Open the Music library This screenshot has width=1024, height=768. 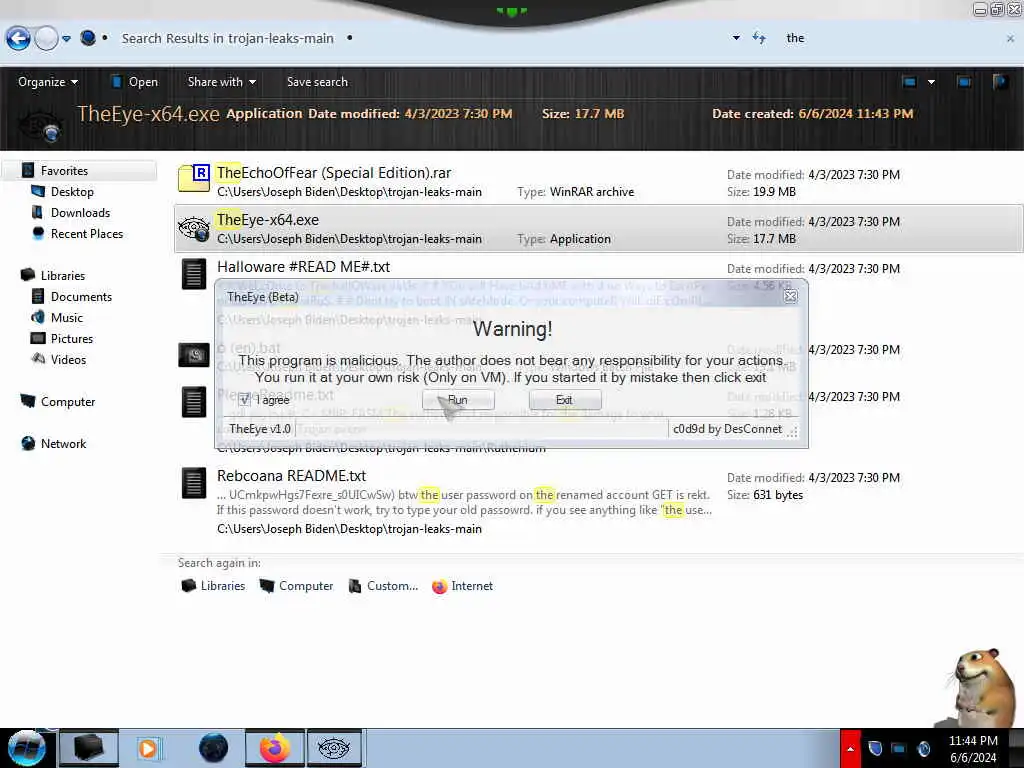[x=67, y=317]
